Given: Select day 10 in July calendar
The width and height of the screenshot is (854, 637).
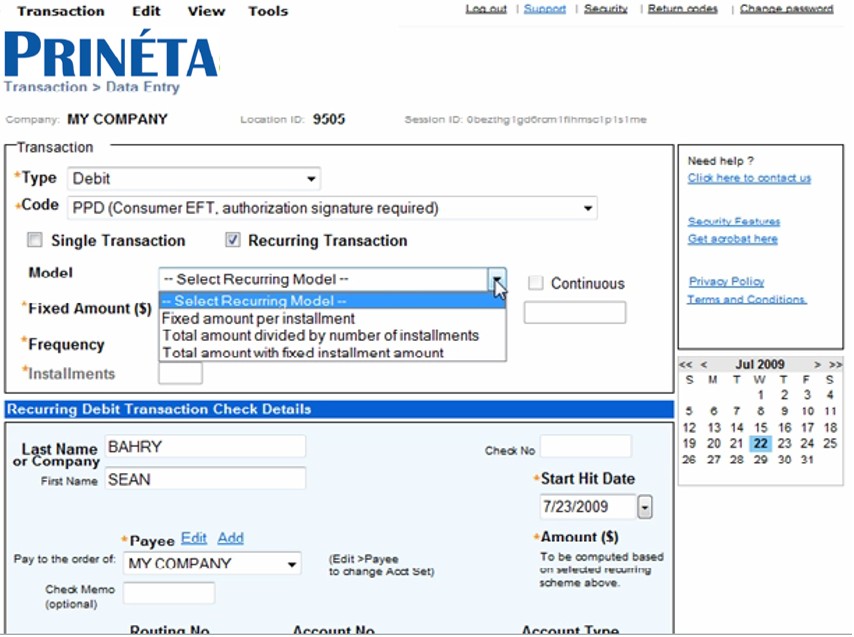Looking at the screenshot, I should 808,411.
